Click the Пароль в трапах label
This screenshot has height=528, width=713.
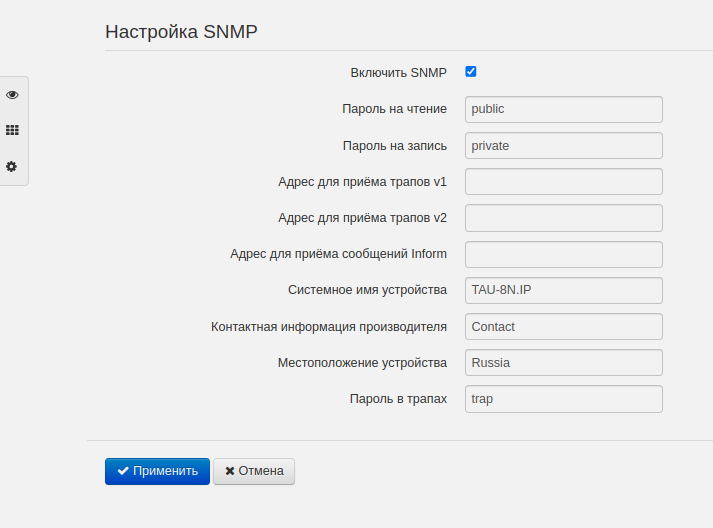coord(398,398)
